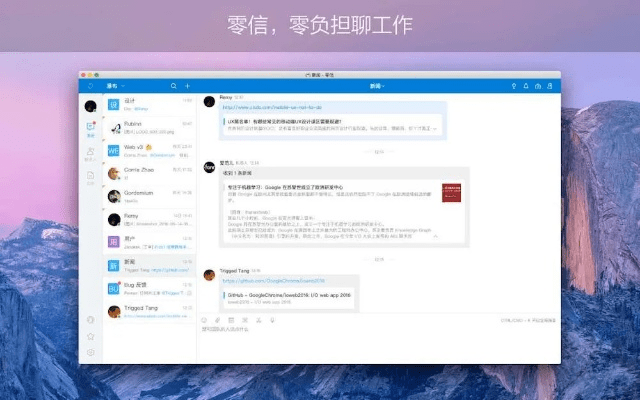Click the bell notification icon in chat header
This screenshot has height=400, width=640.
526,86
